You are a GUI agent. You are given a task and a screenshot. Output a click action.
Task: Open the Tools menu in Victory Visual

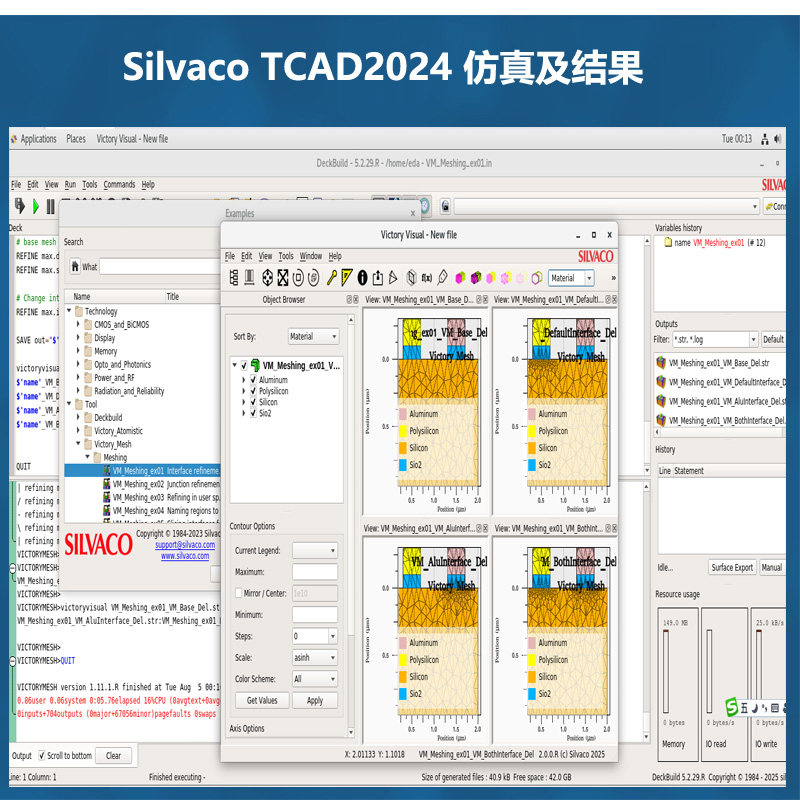(x=286, y=256)
